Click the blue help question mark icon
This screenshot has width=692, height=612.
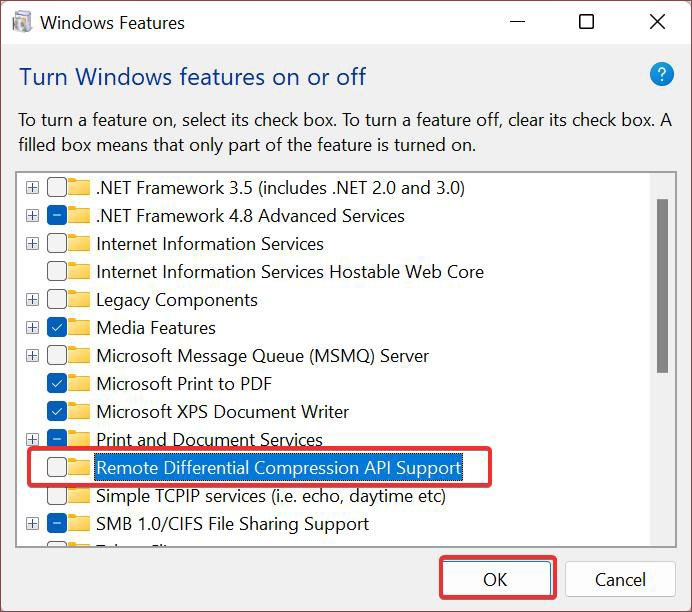tap(662, 74)
